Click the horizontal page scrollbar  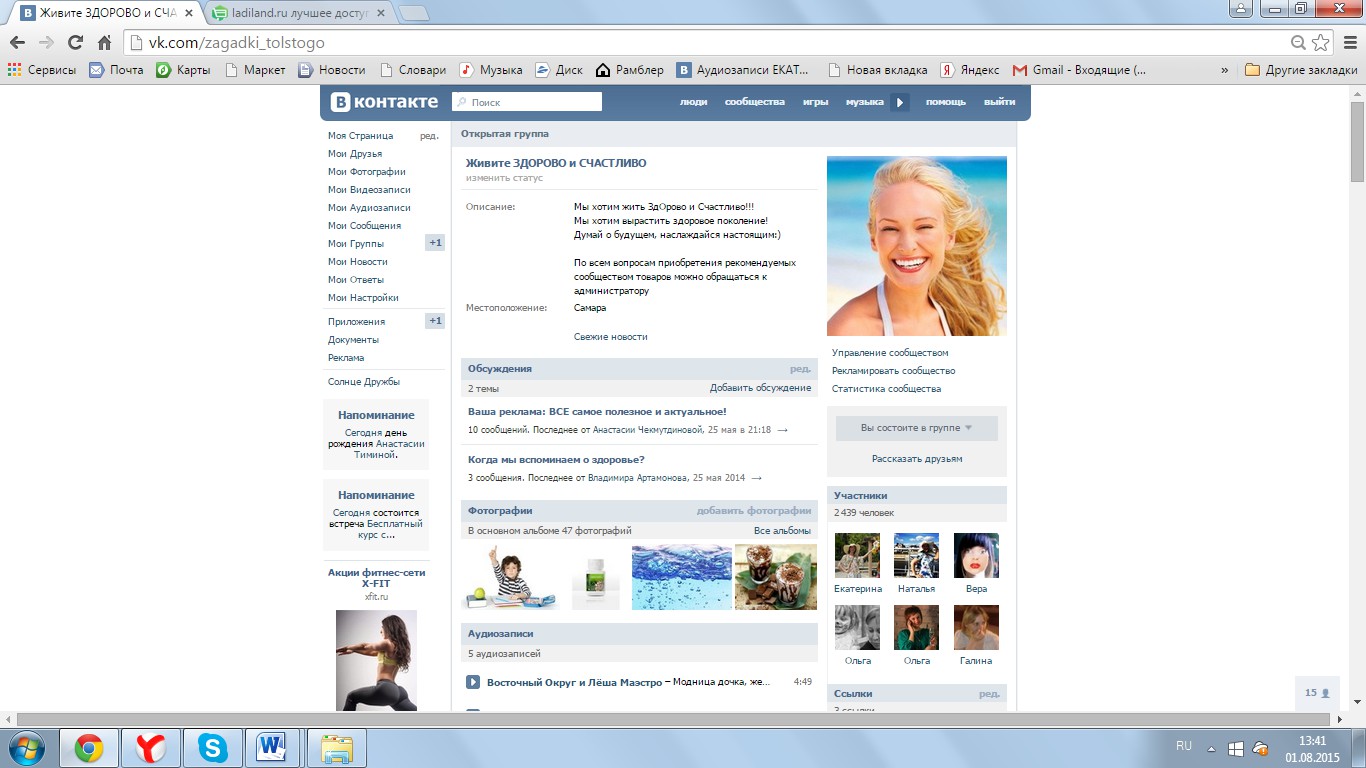(675, 719)
